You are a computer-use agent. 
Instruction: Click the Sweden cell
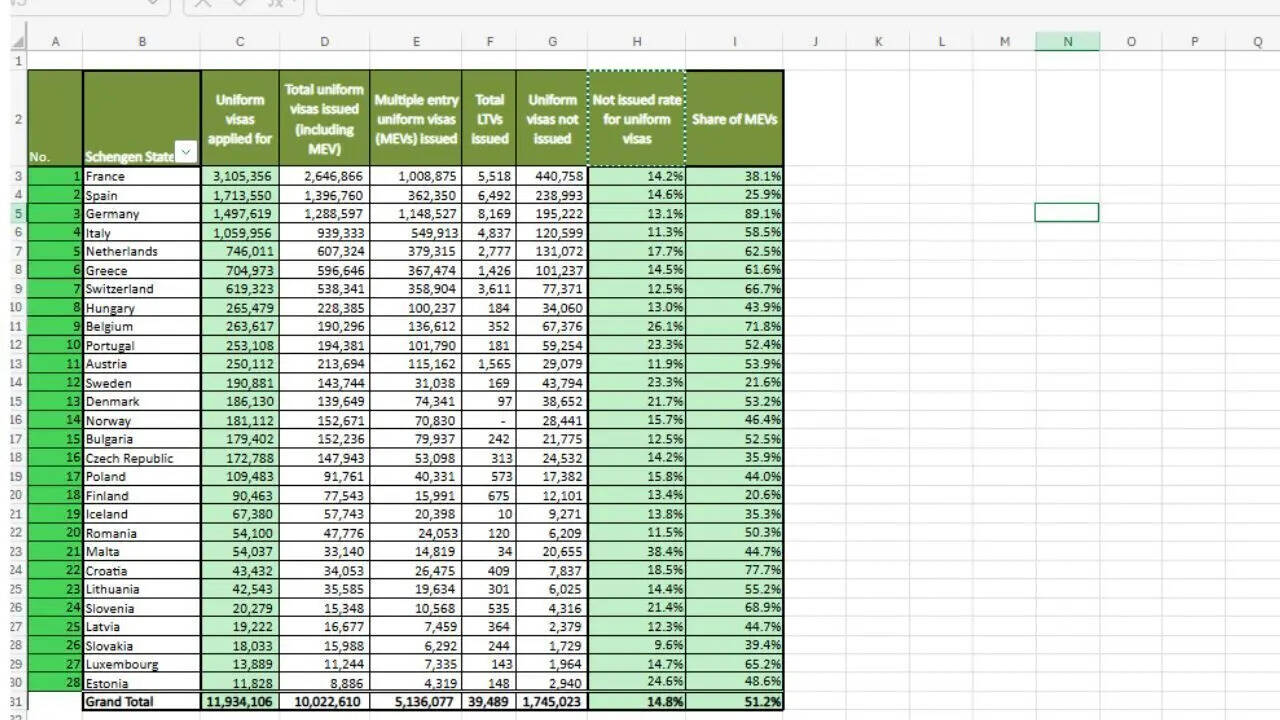tap(141, 382)
